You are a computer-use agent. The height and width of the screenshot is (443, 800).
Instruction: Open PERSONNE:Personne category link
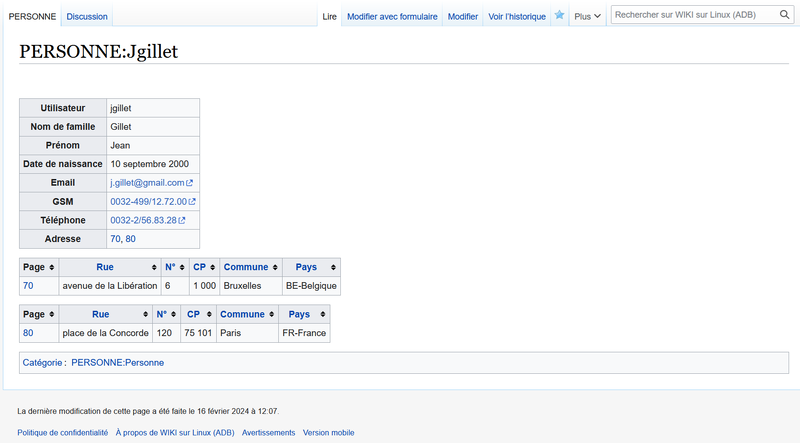coord(117,363)
